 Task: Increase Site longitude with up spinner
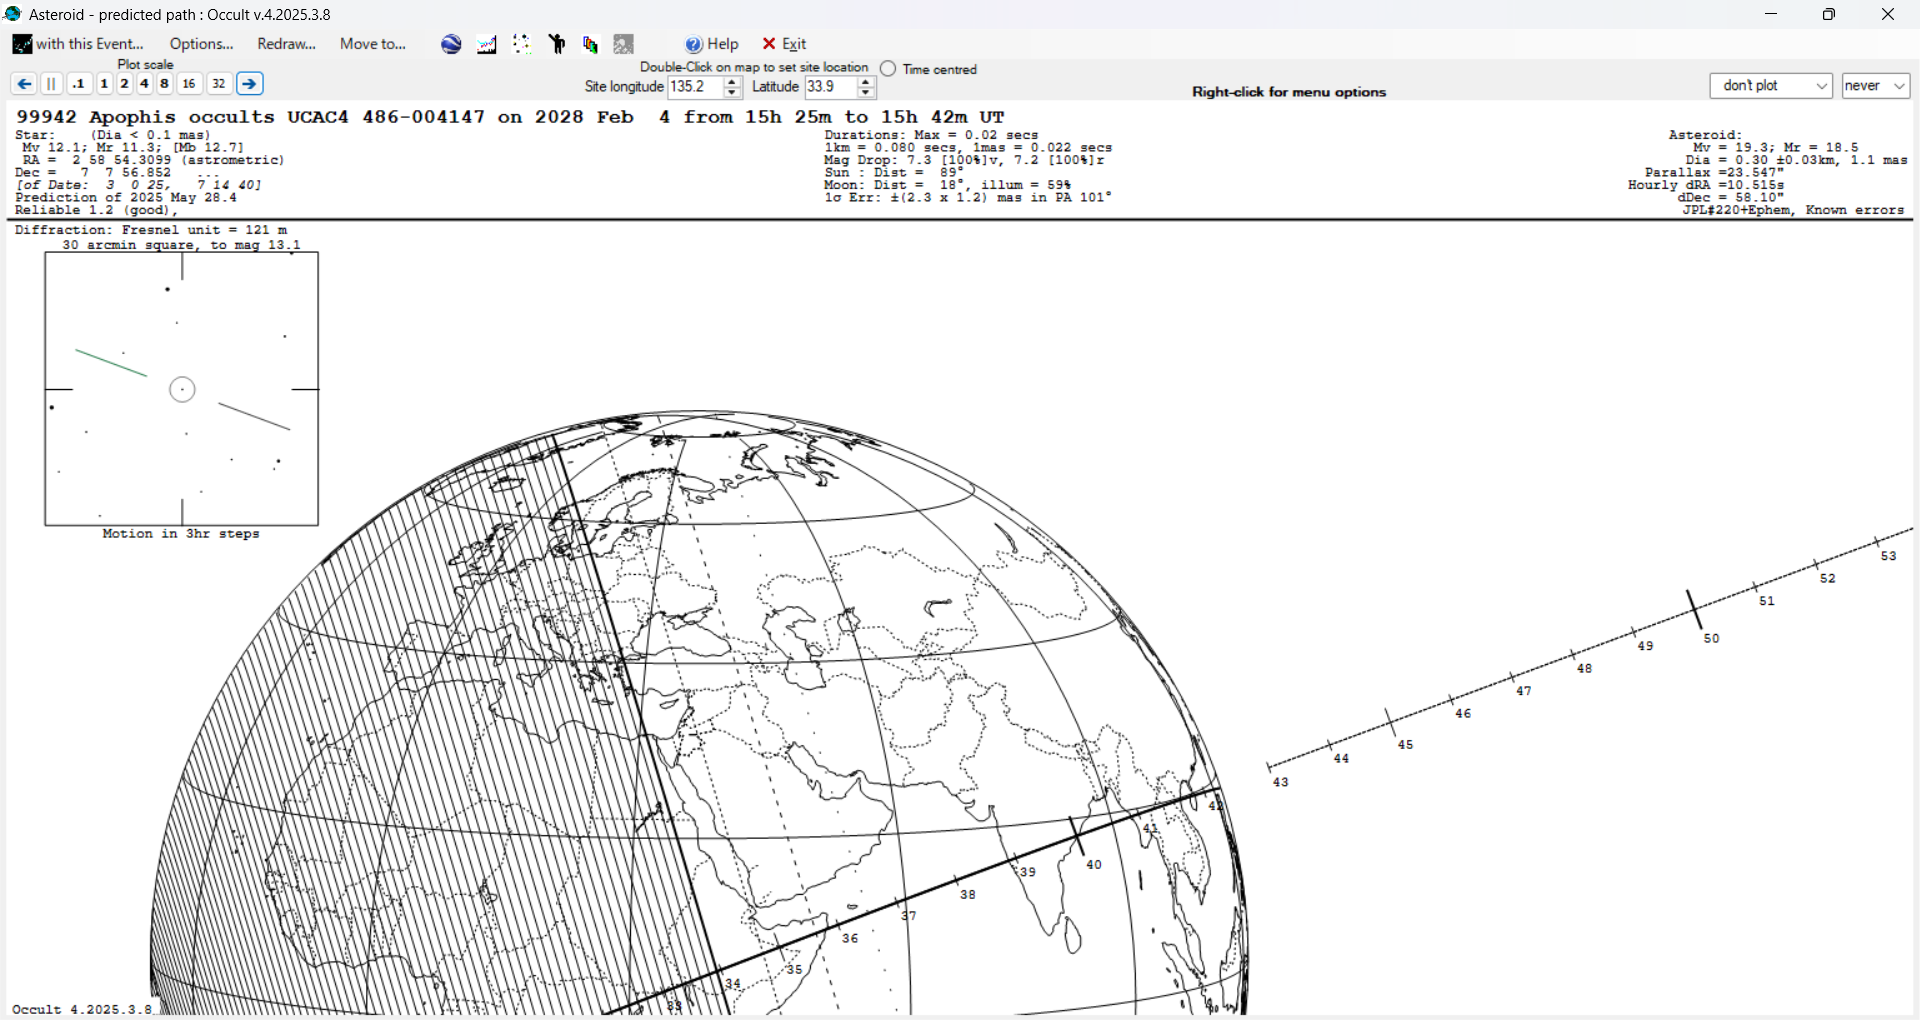click(732, 82)
